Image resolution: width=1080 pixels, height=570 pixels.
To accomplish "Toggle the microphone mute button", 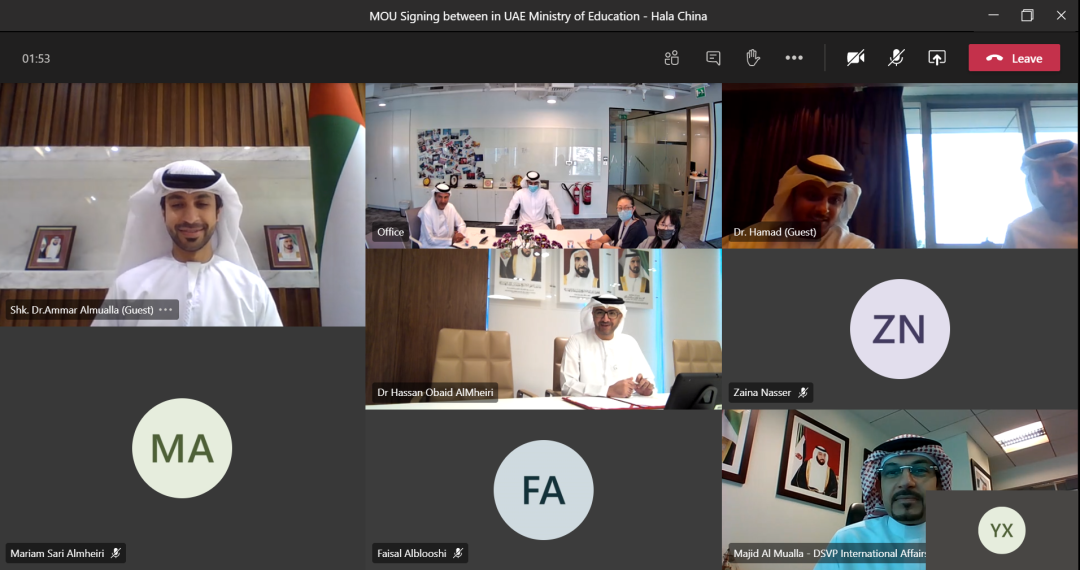I will [x=895, y=59].
